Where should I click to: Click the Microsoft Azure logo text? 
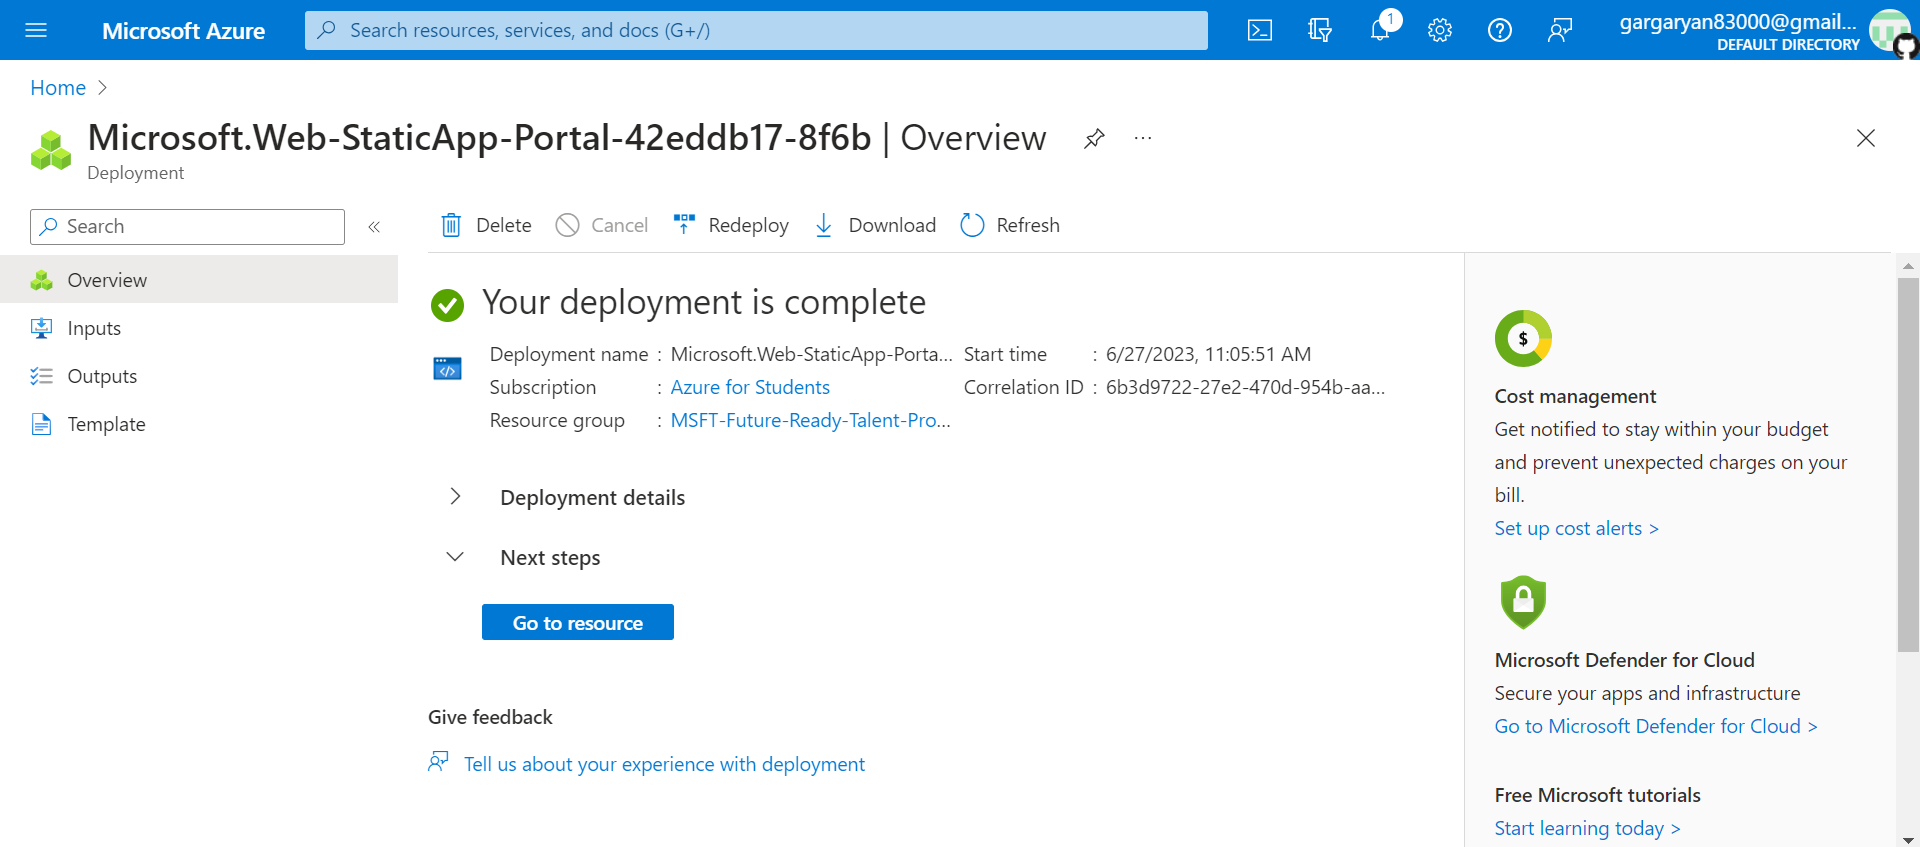183,31
